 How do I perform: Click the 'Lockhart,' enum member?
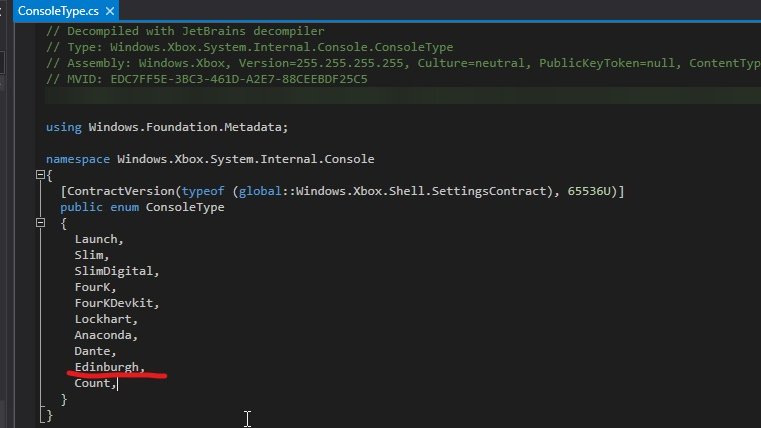tap(106, 319)
